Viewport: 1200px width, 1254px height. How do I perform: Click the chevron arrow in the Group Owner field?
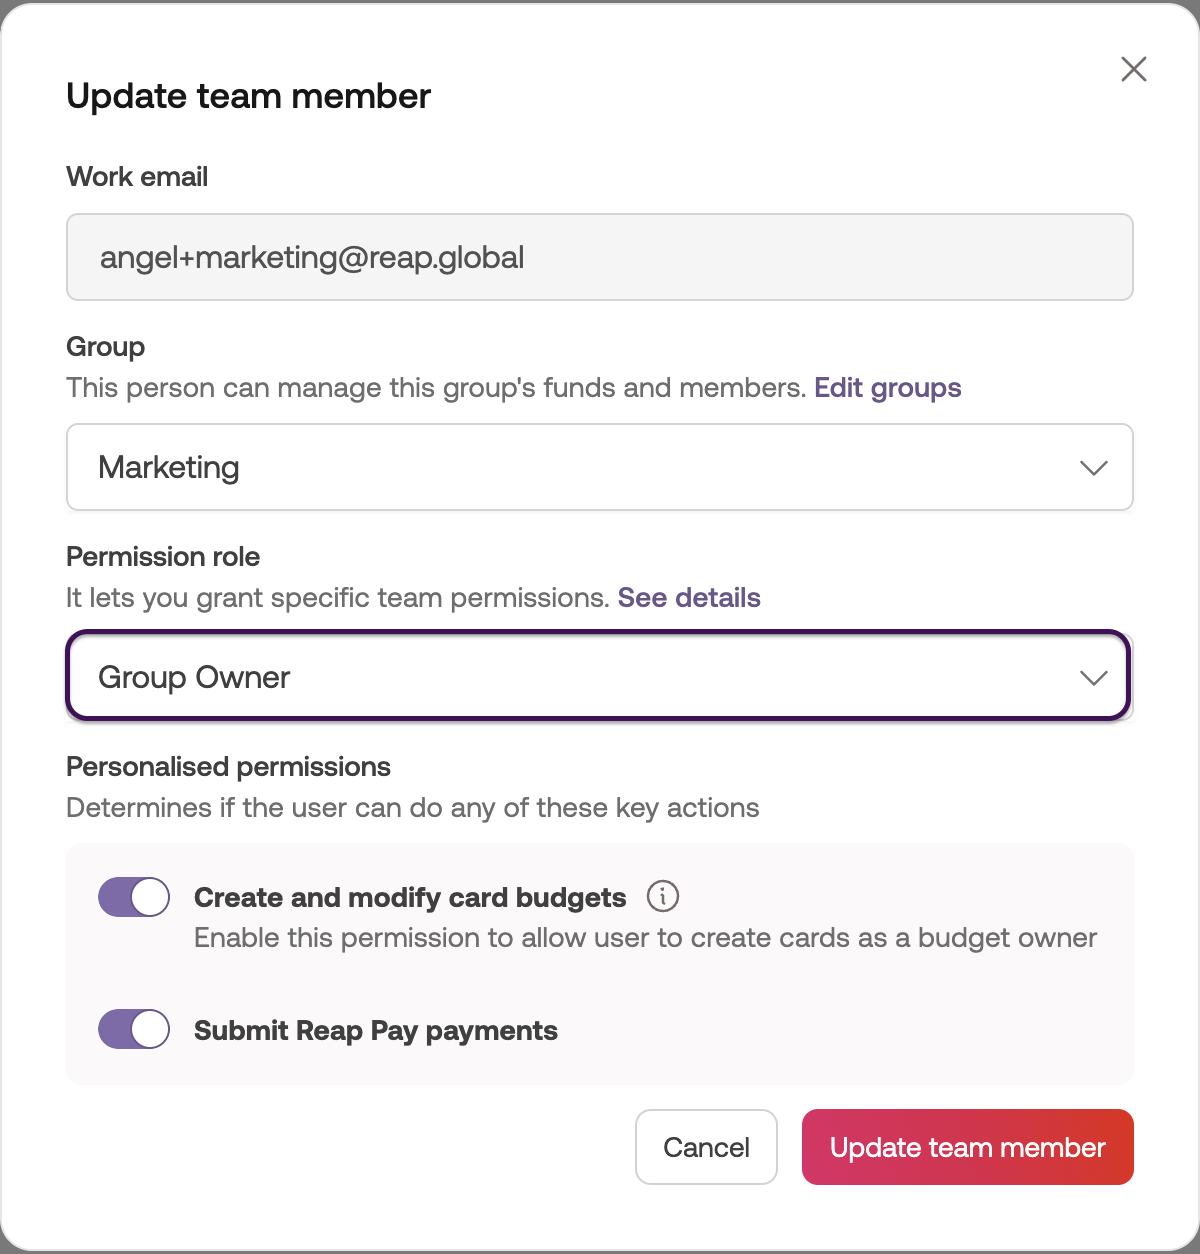coord(1093,678)
